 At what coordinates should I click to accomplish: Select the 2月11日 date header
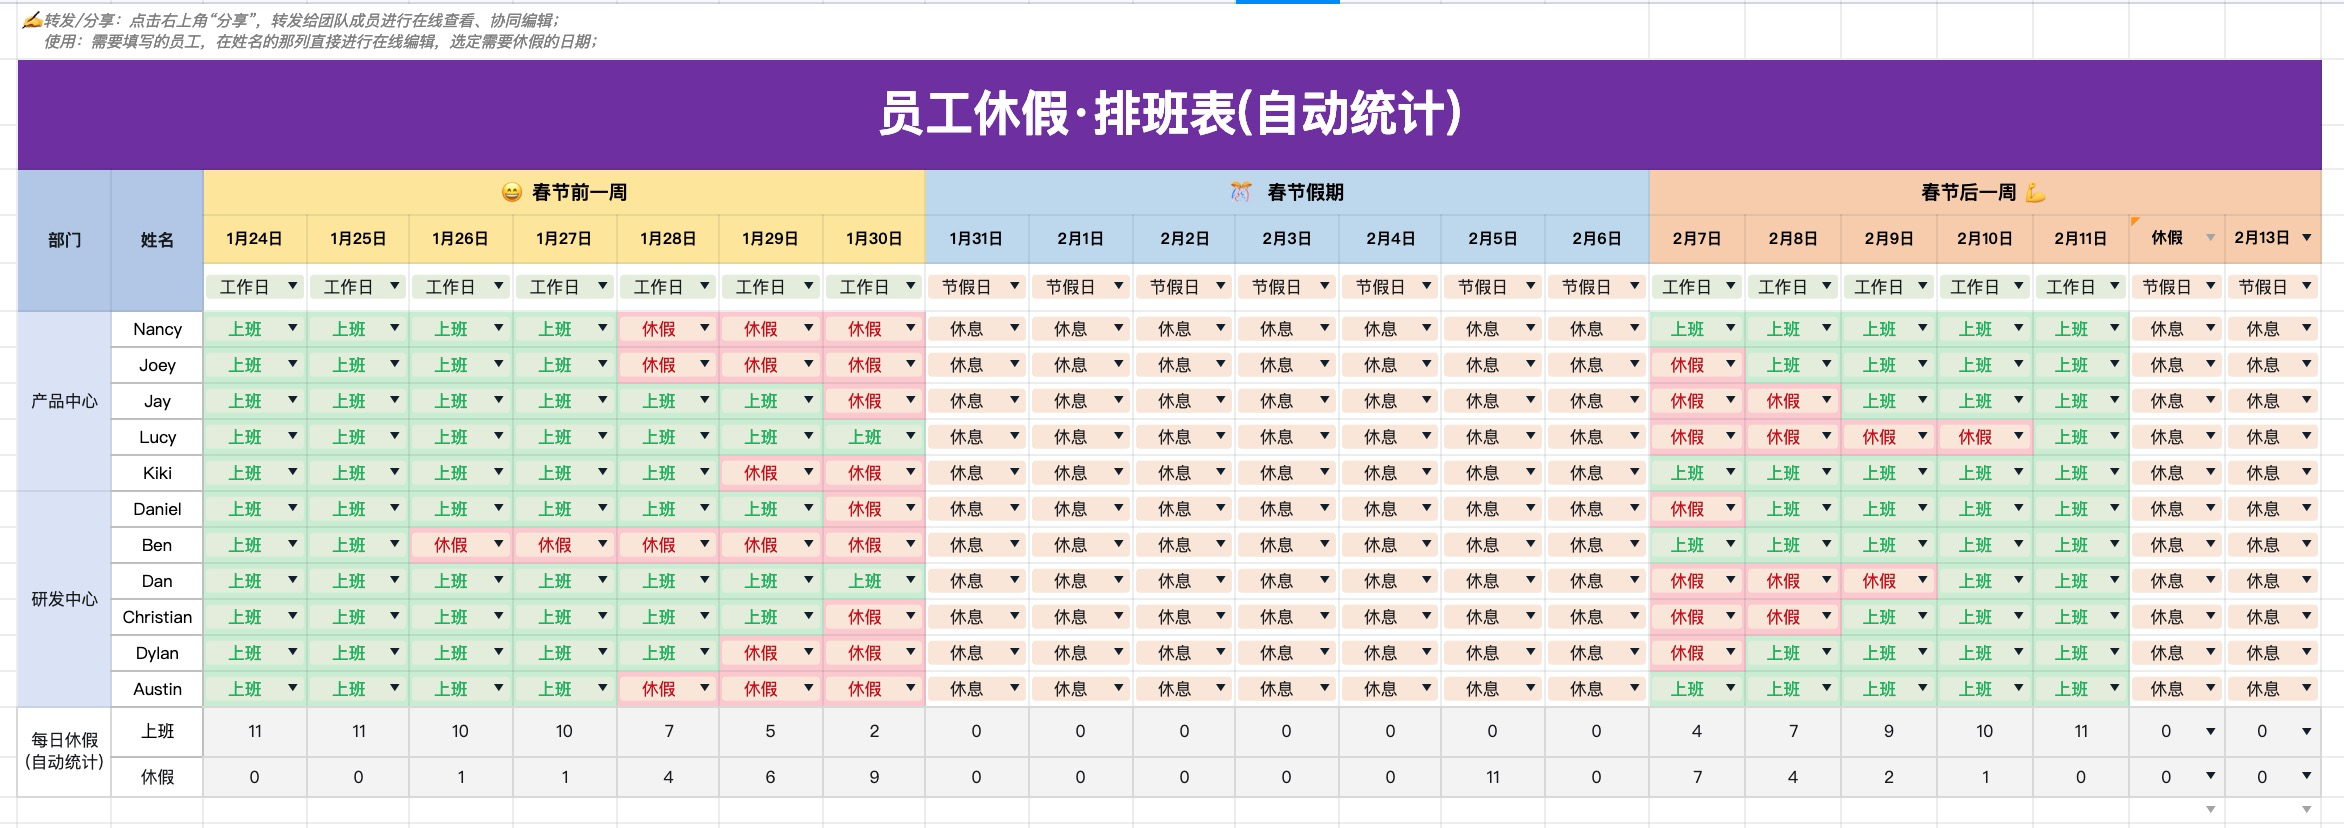click(2081, 239)
